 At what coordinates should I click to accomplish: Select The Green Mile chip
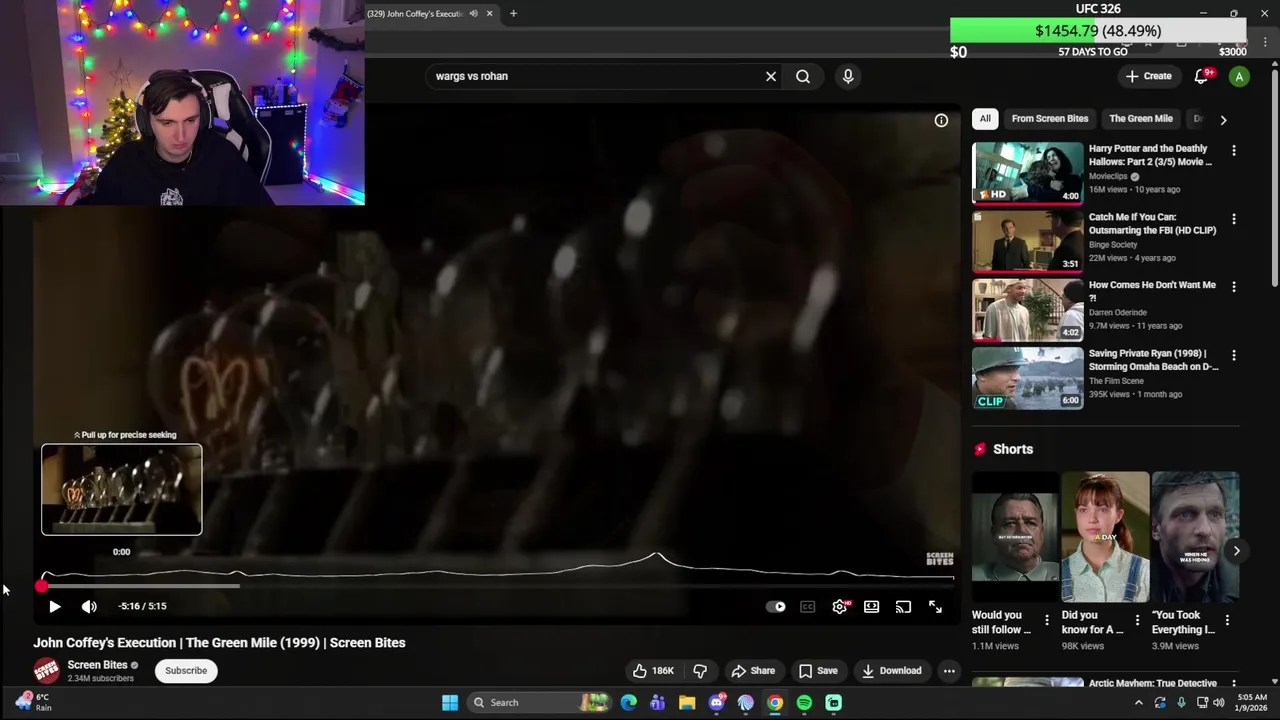(1140, 118)
